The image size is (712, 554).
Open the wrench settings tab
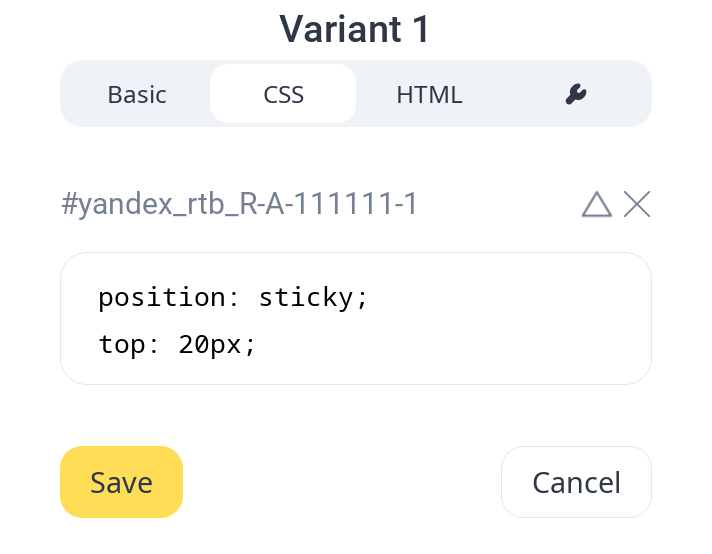[x=575, y=94]
